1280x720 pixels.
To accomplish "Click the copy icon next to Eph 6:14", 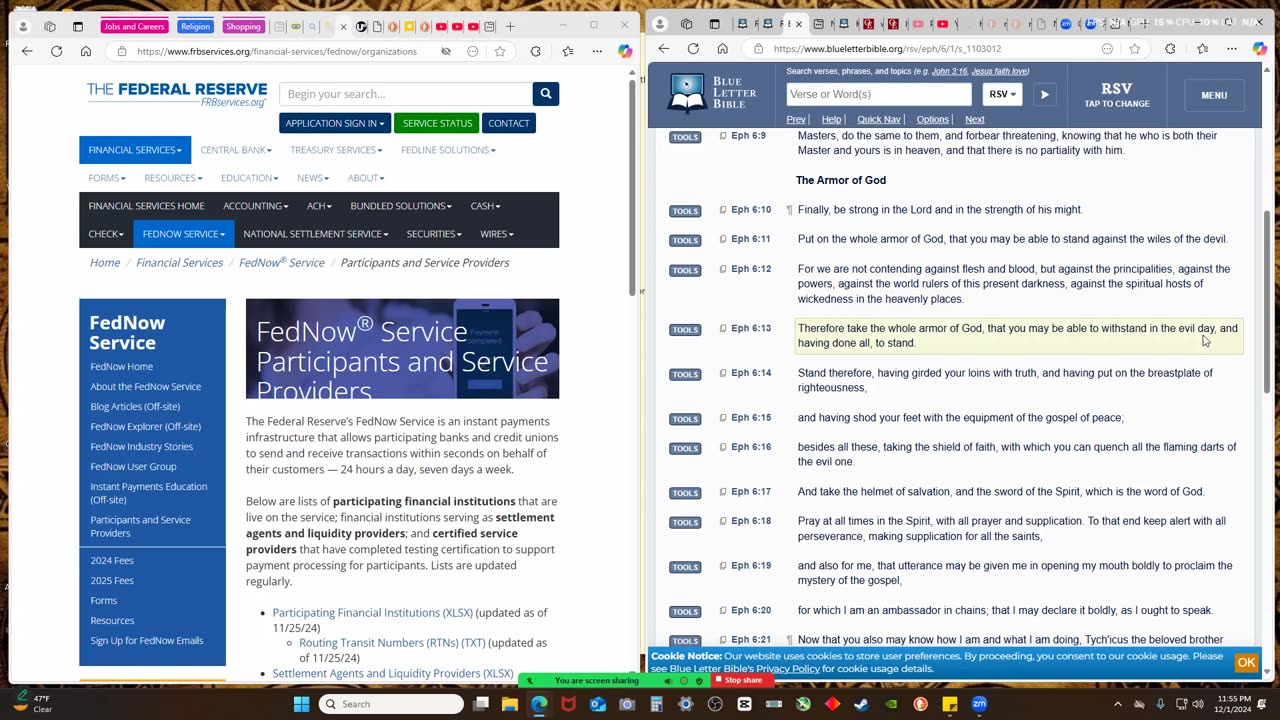I will pyautogui.click(x=723, y=373).
